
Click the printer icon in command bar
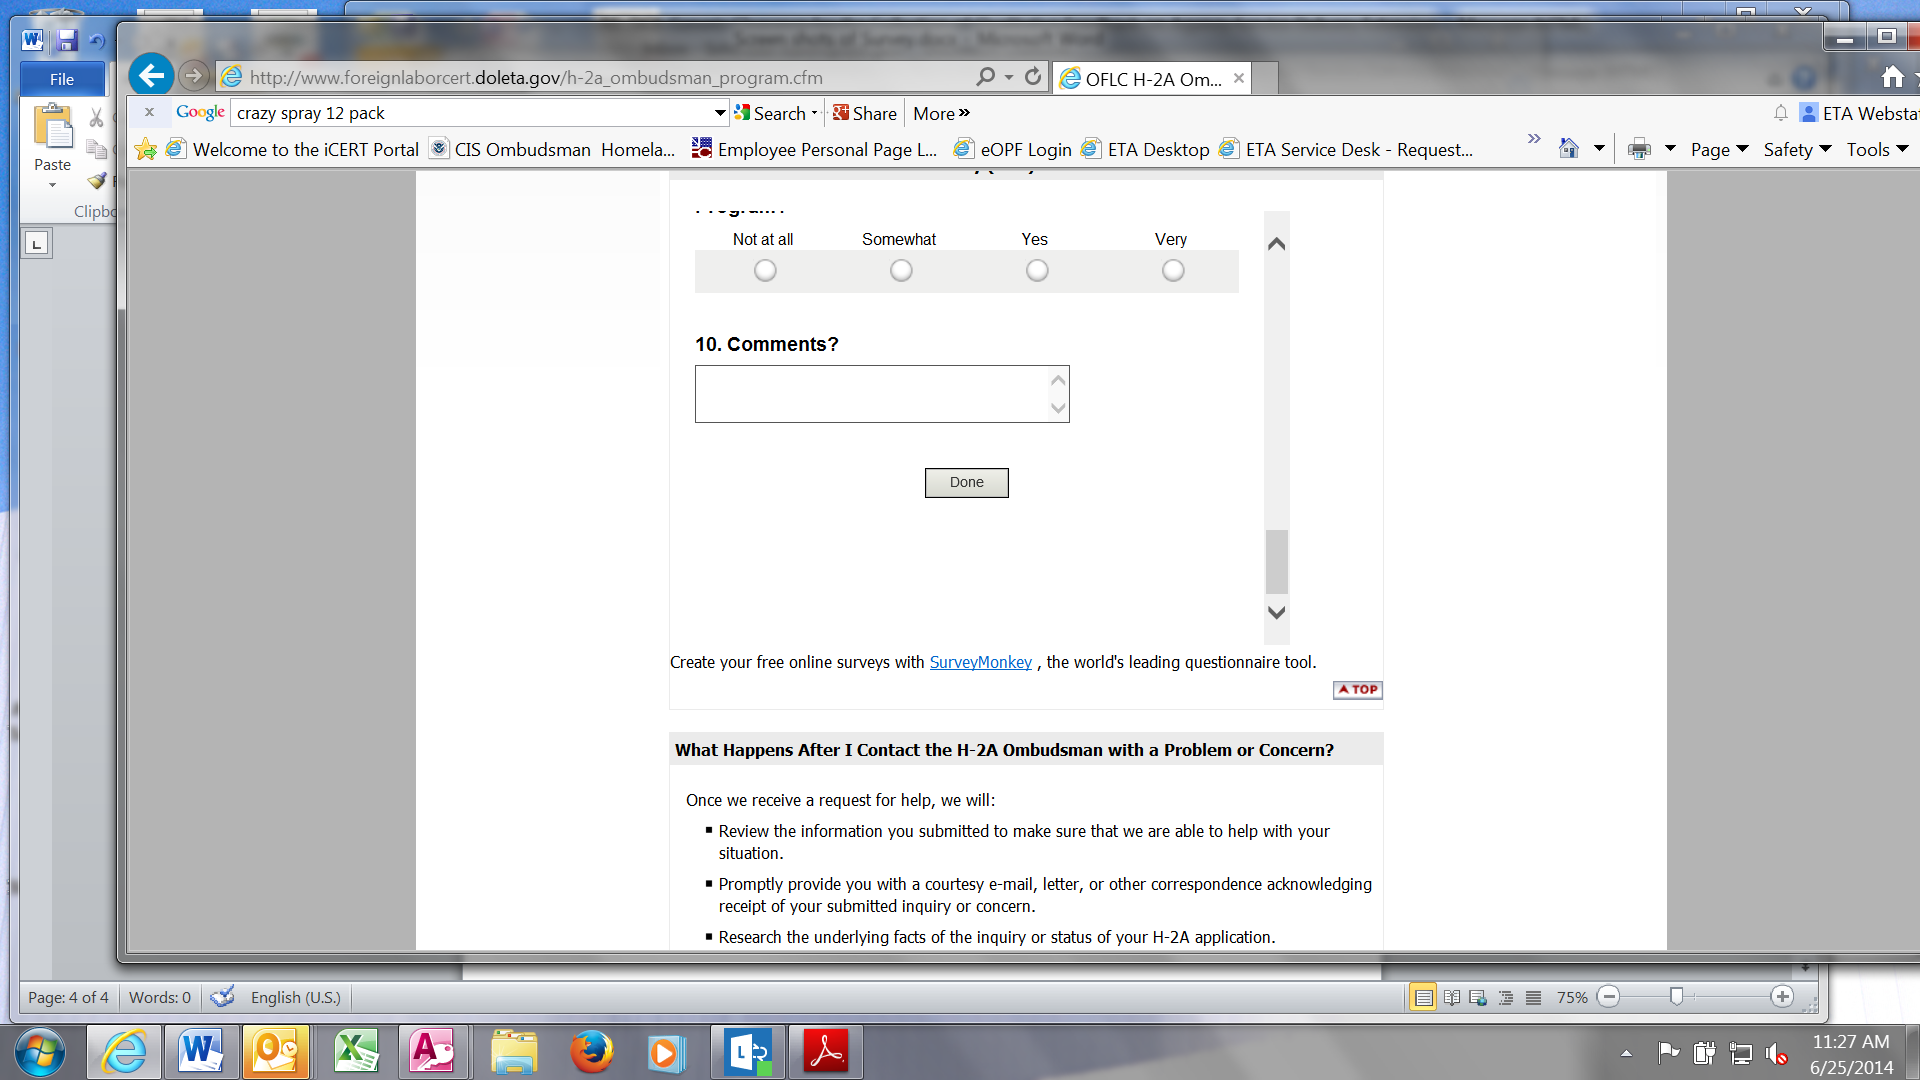tap(1639, 150)
